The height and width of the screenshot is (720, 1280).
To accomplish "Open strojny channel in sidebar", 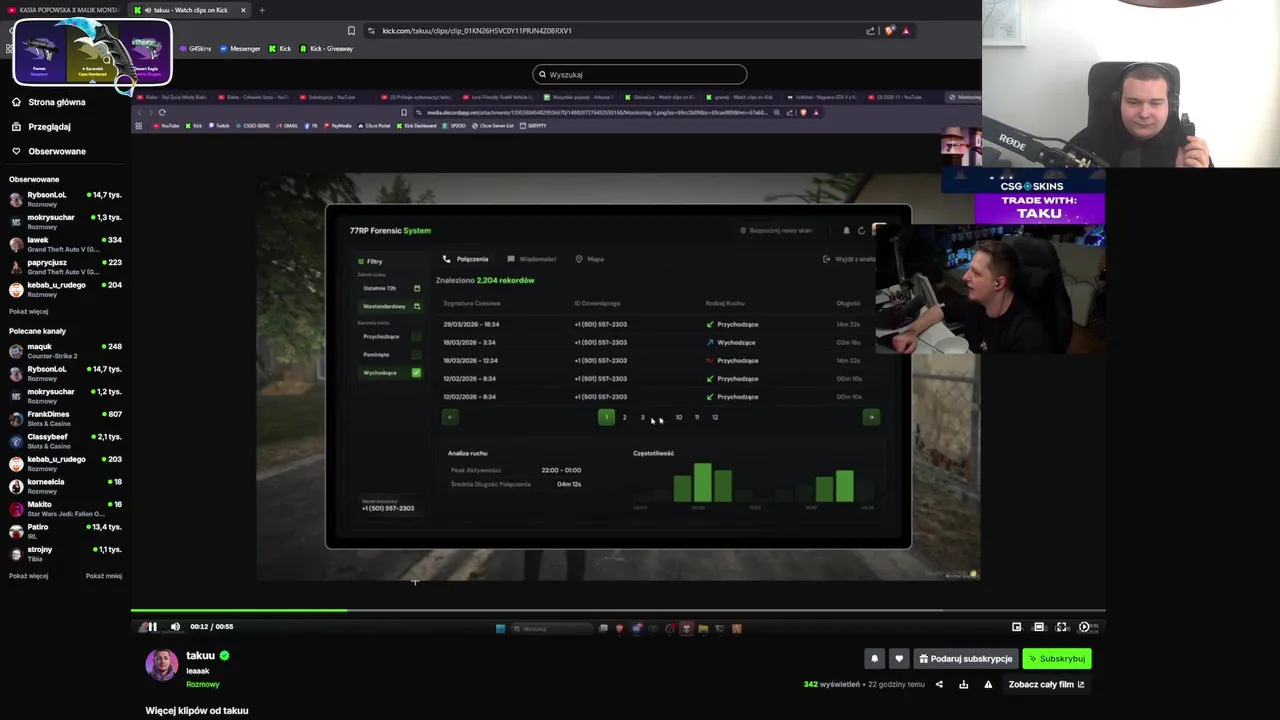I will [65, 553].
